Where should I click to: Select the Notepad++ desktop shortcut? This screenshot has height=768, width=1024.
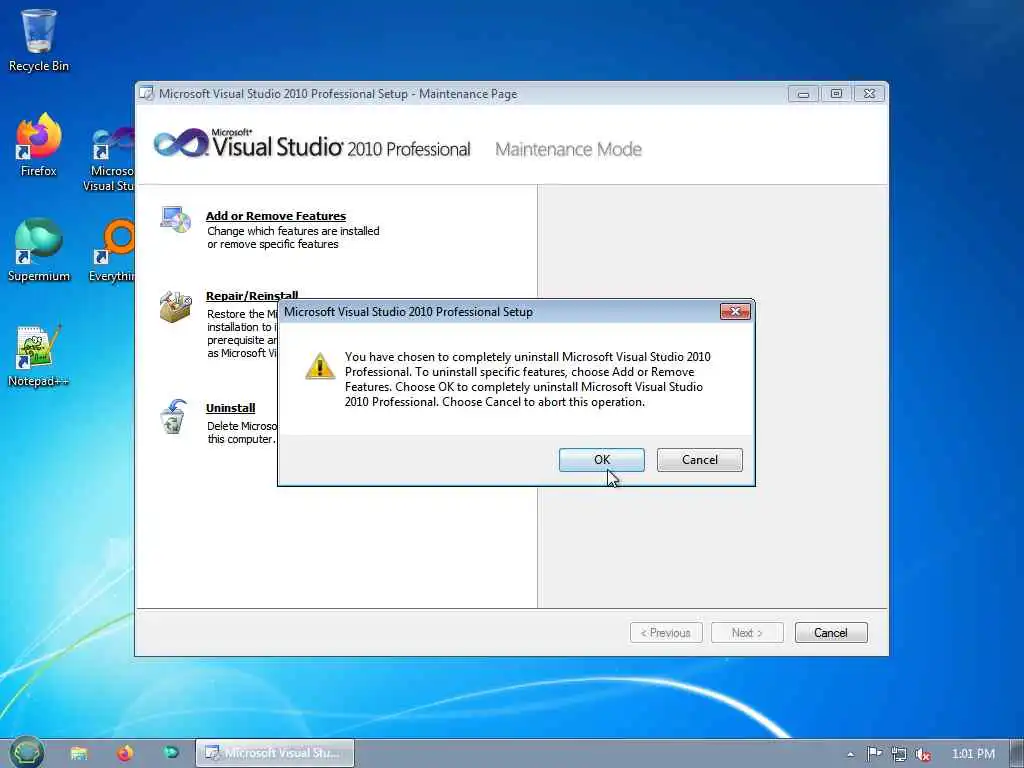39,355
